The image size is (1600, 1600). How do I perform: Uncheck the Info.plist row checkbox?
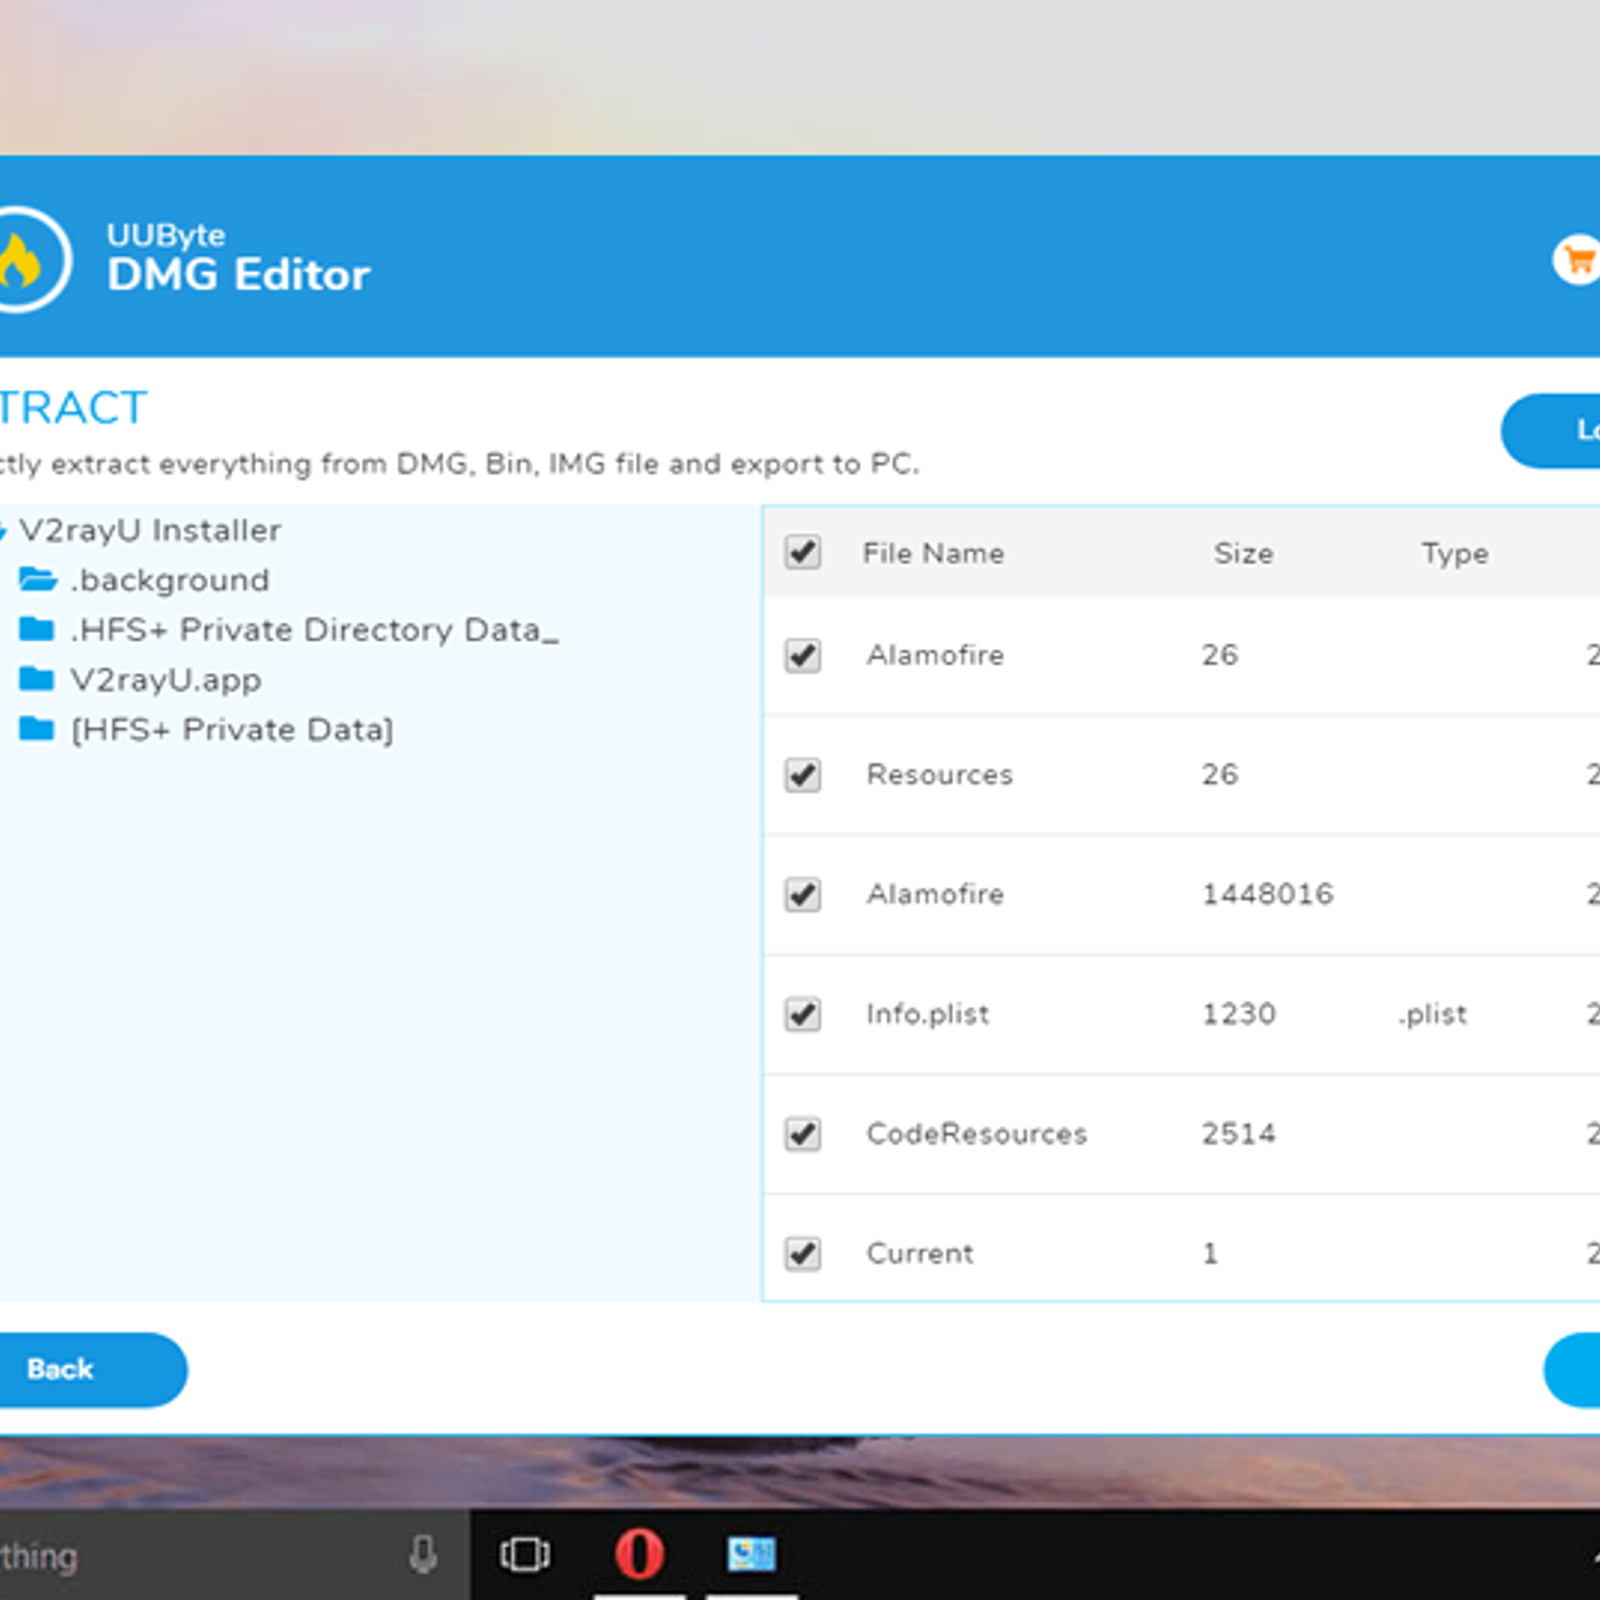click(x=803, y=1014)
